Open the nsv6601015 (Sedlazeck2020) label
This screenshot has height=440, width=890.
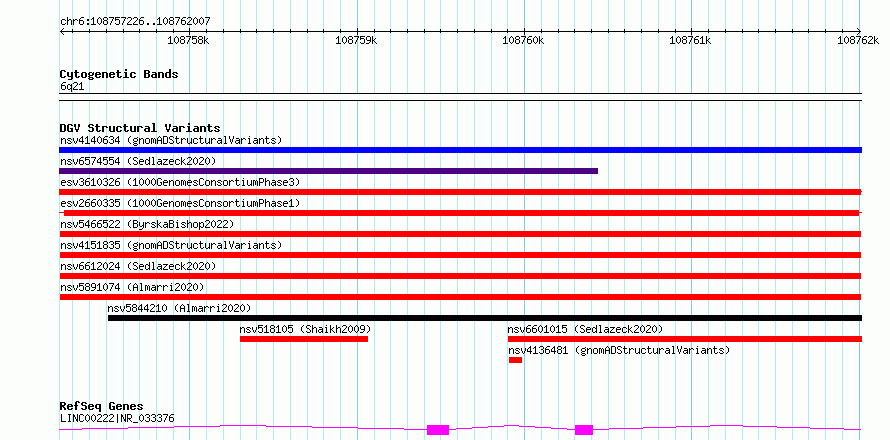[x=585, y=329]
